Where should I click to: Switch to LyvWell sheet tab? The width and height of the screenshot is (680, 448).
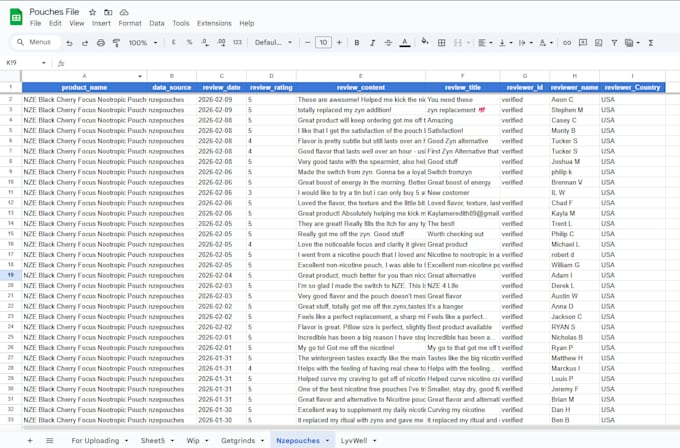point(354,441)
